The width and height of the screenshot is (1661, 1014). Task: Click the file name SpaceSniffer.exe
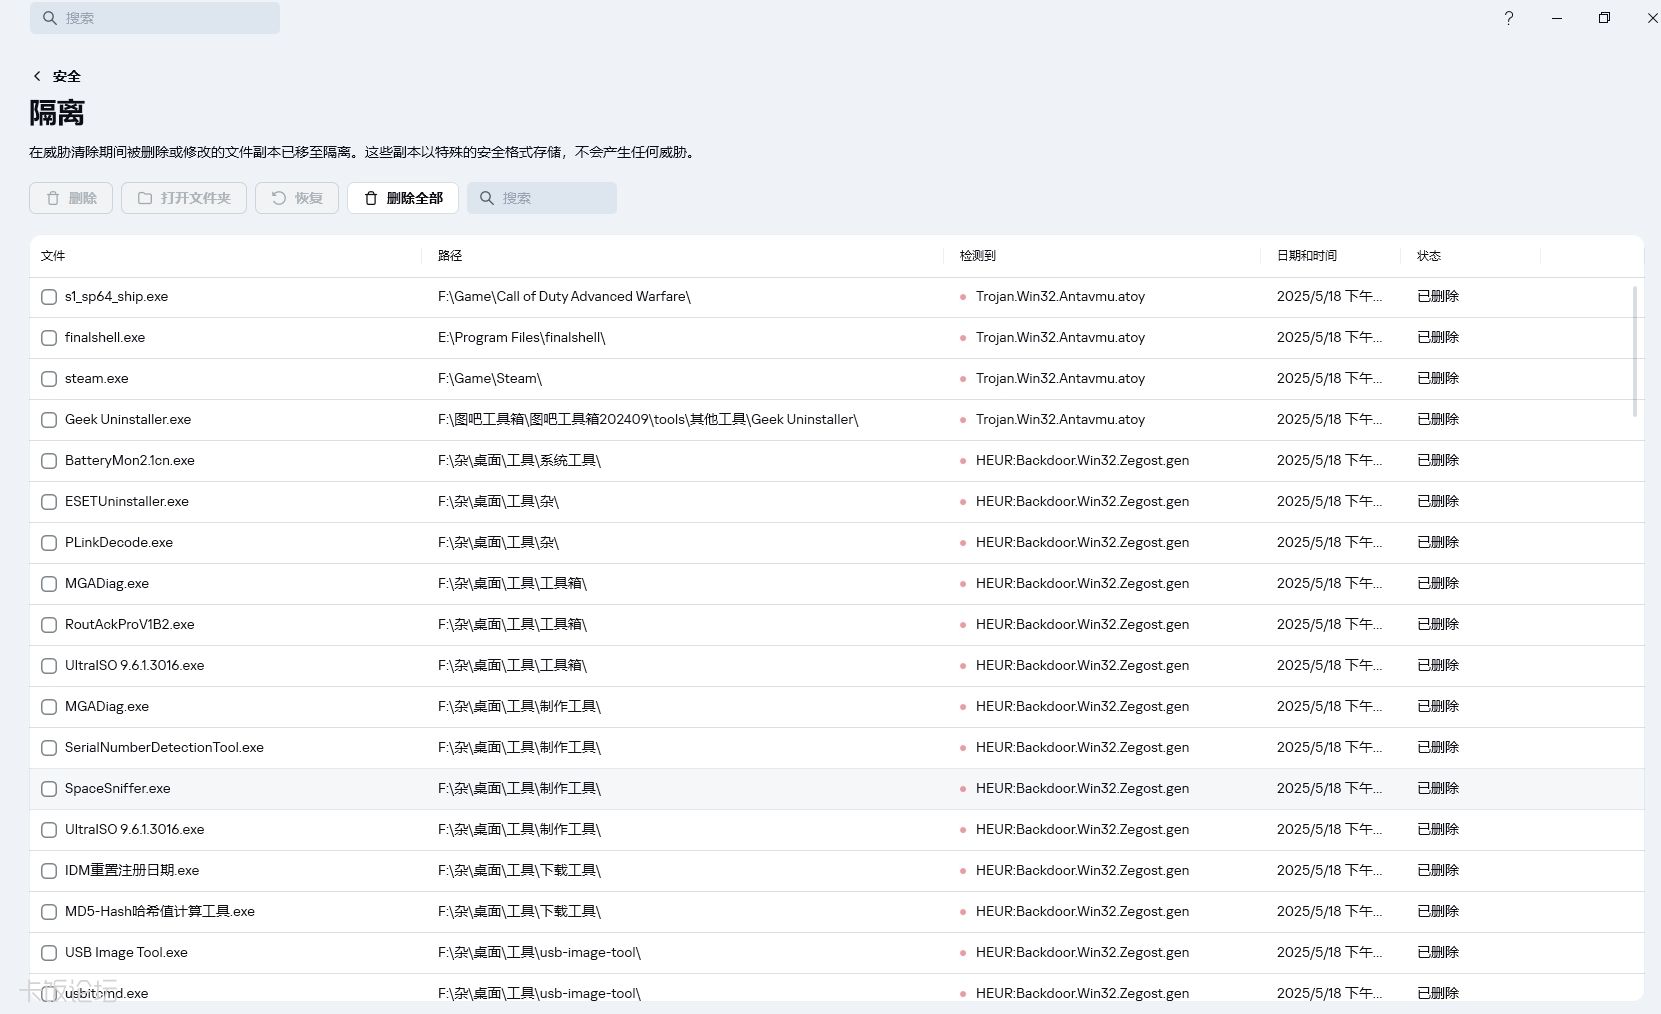pyautogui.click(x=118, y=789)
